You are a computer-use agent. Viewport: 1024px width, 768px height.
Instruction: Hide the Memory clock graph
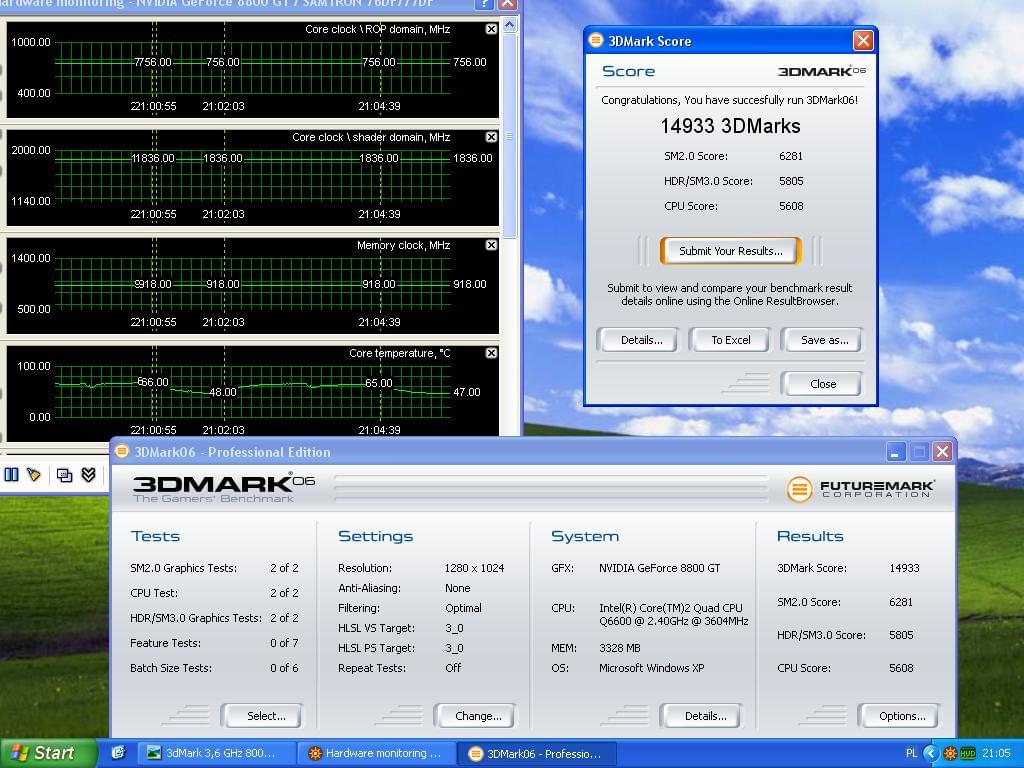(491, 245)
